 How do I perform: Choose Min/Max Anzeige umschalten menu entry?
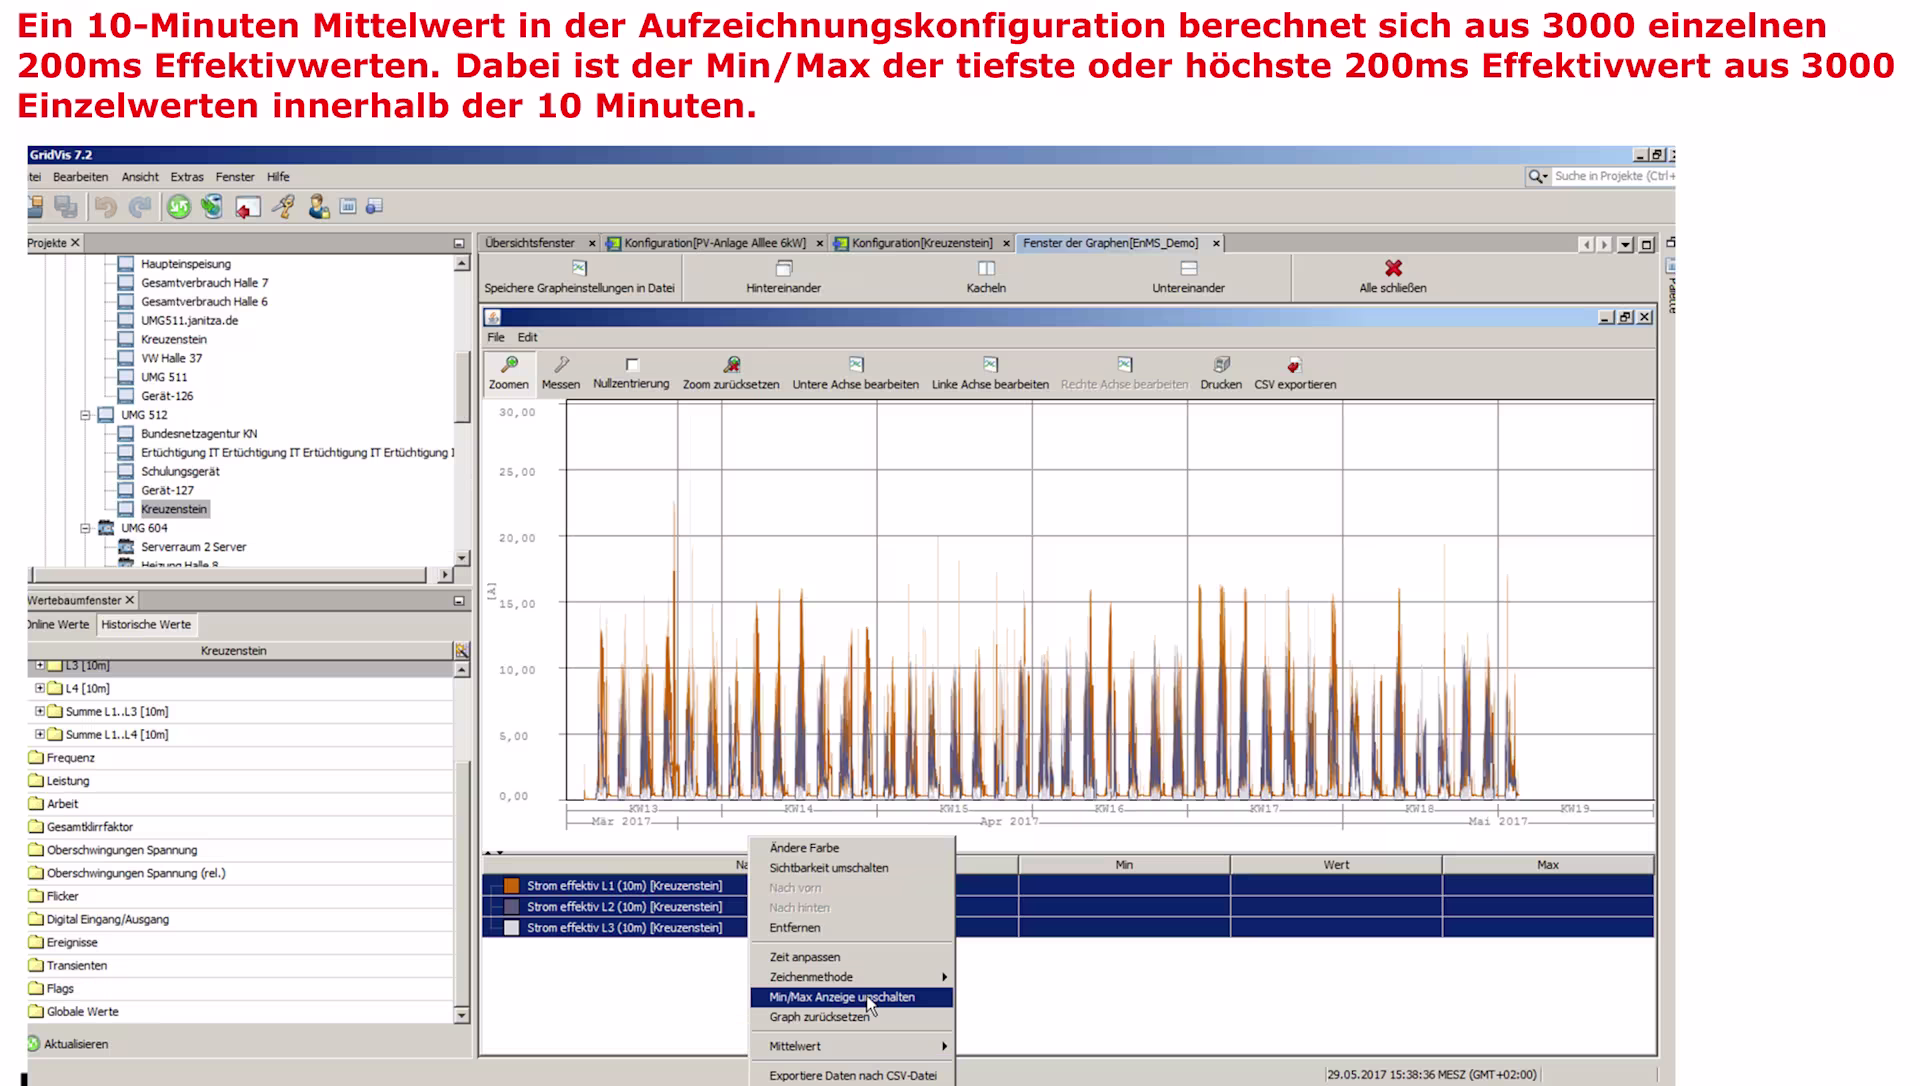842,997
